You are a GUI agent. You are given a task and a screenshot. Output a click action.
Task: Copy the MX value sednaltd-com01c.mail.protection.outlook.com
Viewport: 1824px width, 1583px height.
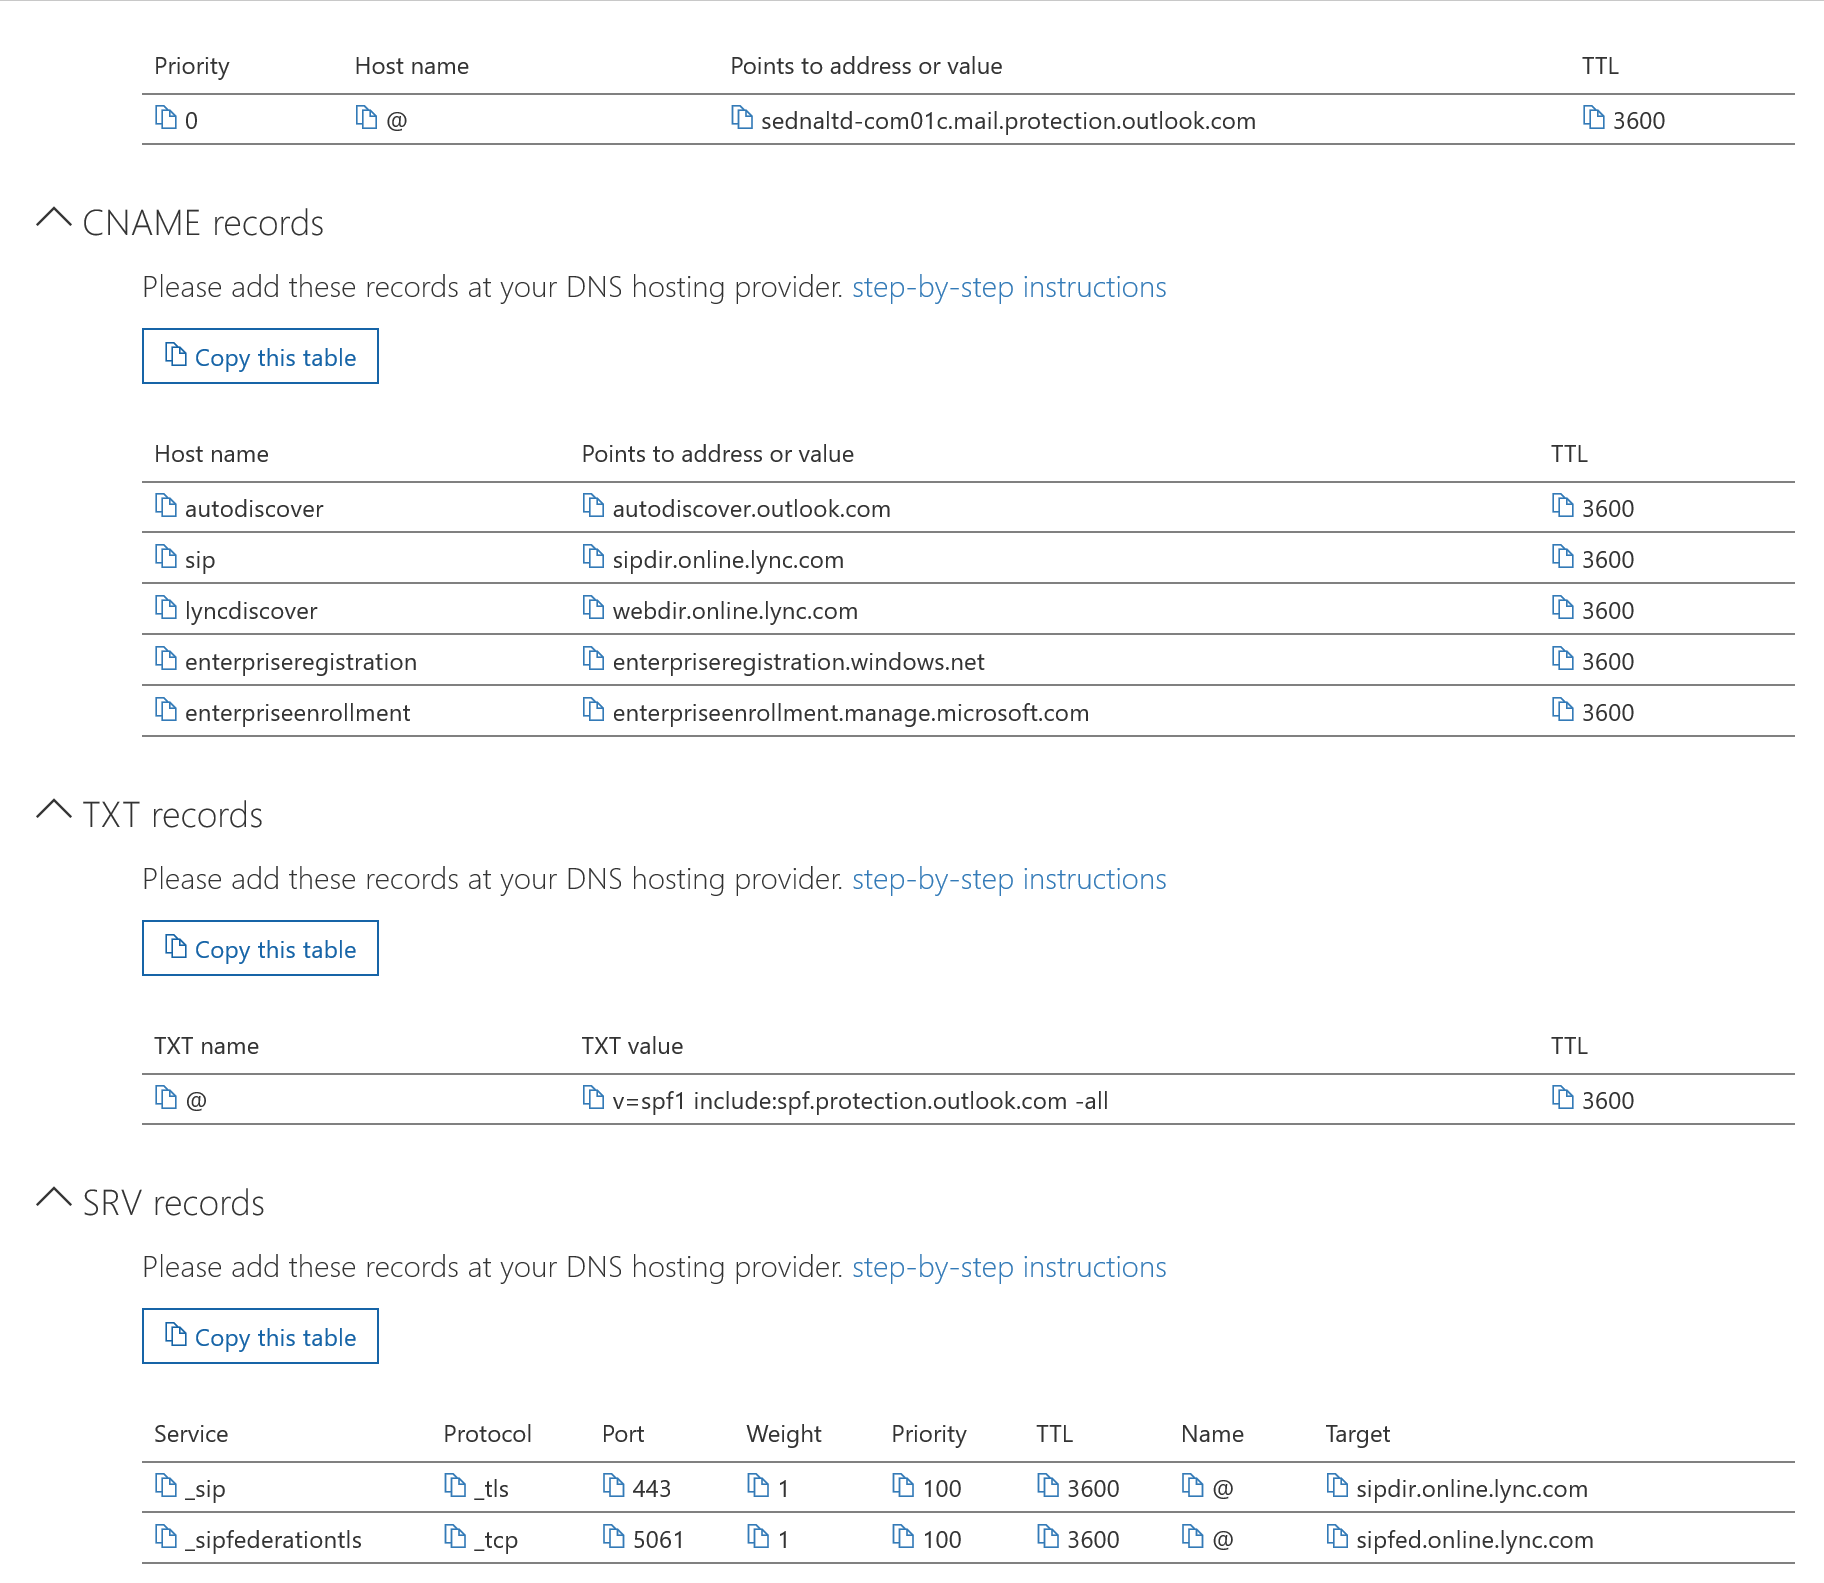click(743, 119)
